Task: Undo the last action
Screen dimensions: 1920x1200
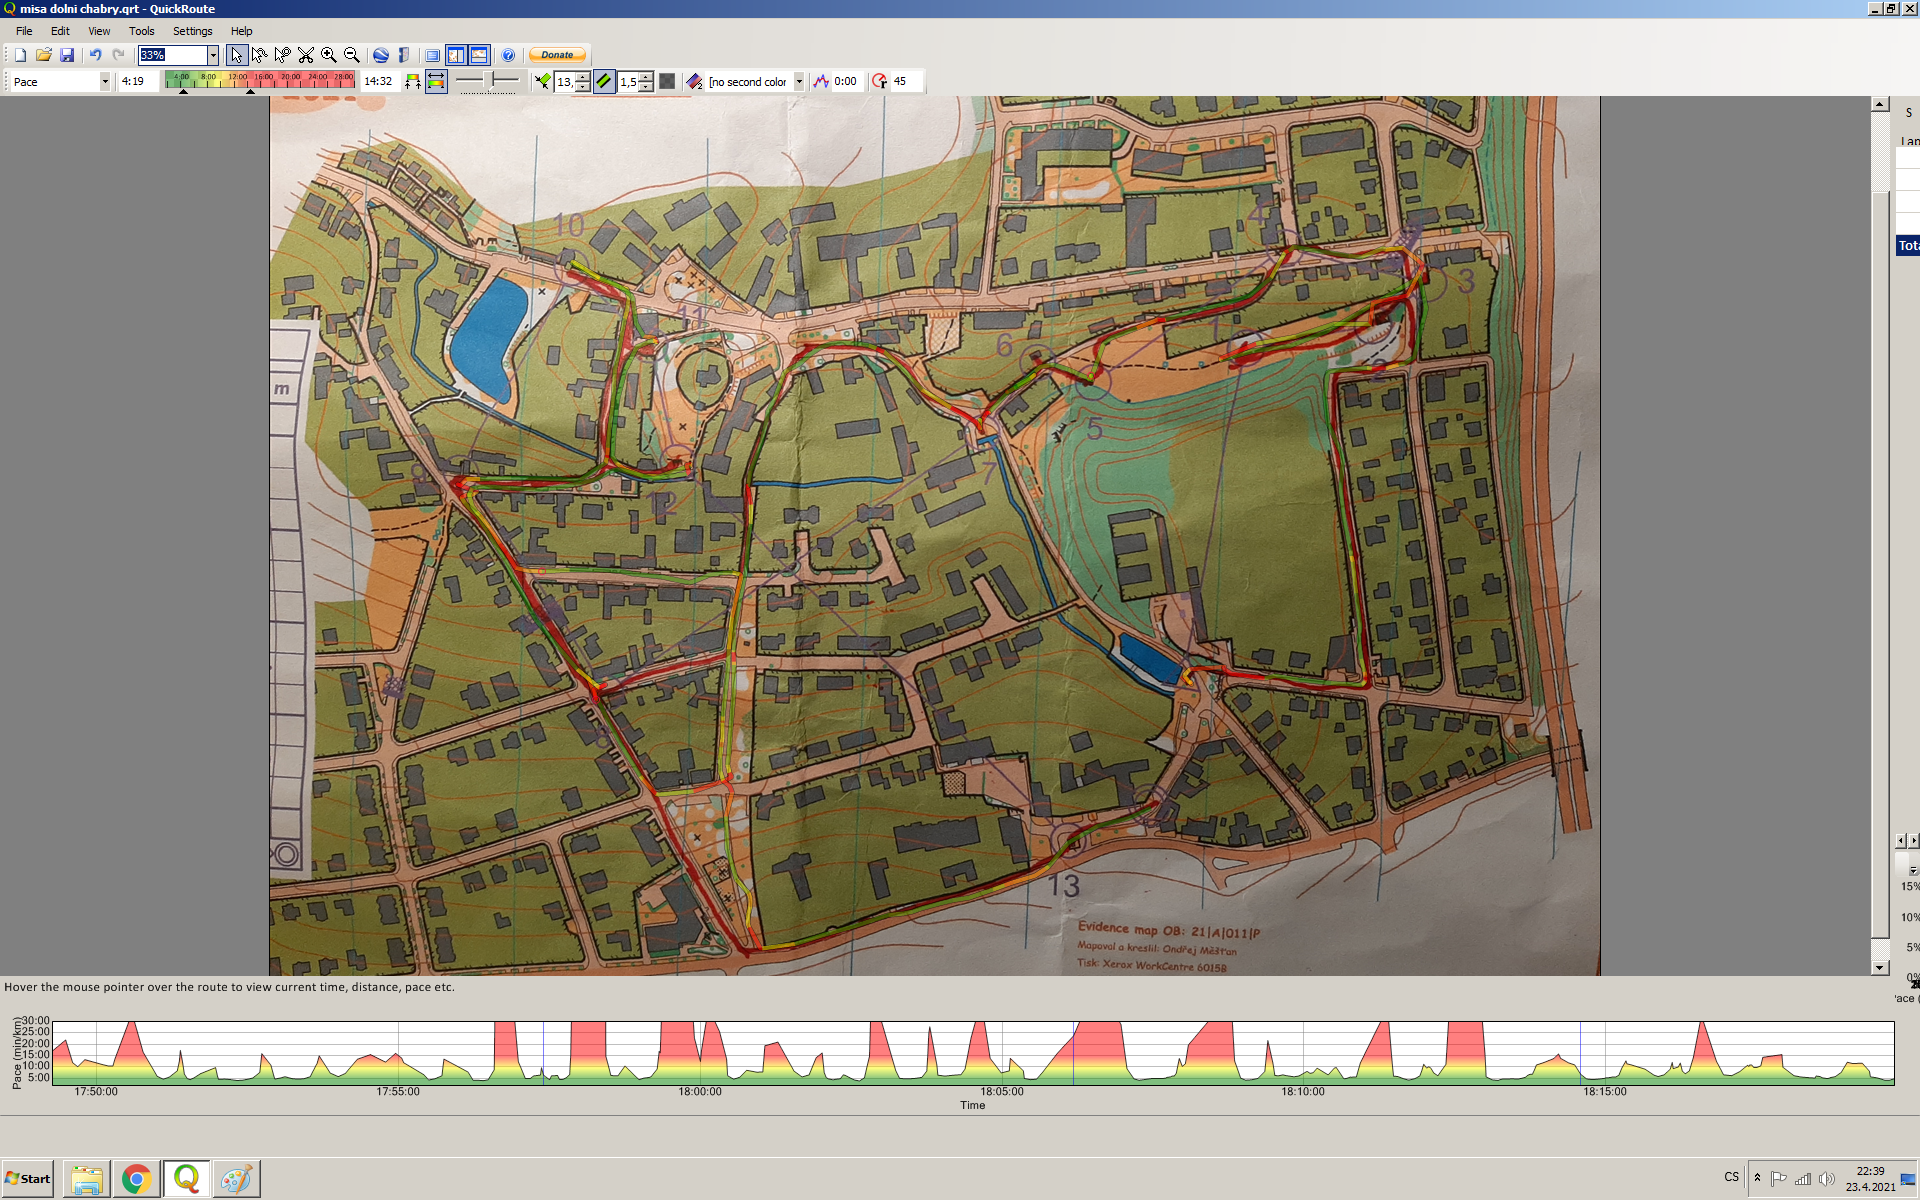Action: pos(95,55)
